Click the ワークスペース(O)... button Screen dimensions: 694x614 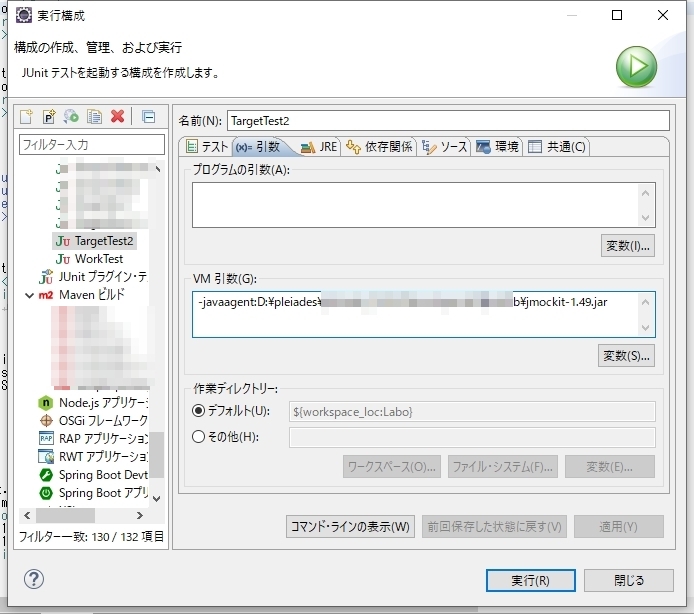coord(392,467)
